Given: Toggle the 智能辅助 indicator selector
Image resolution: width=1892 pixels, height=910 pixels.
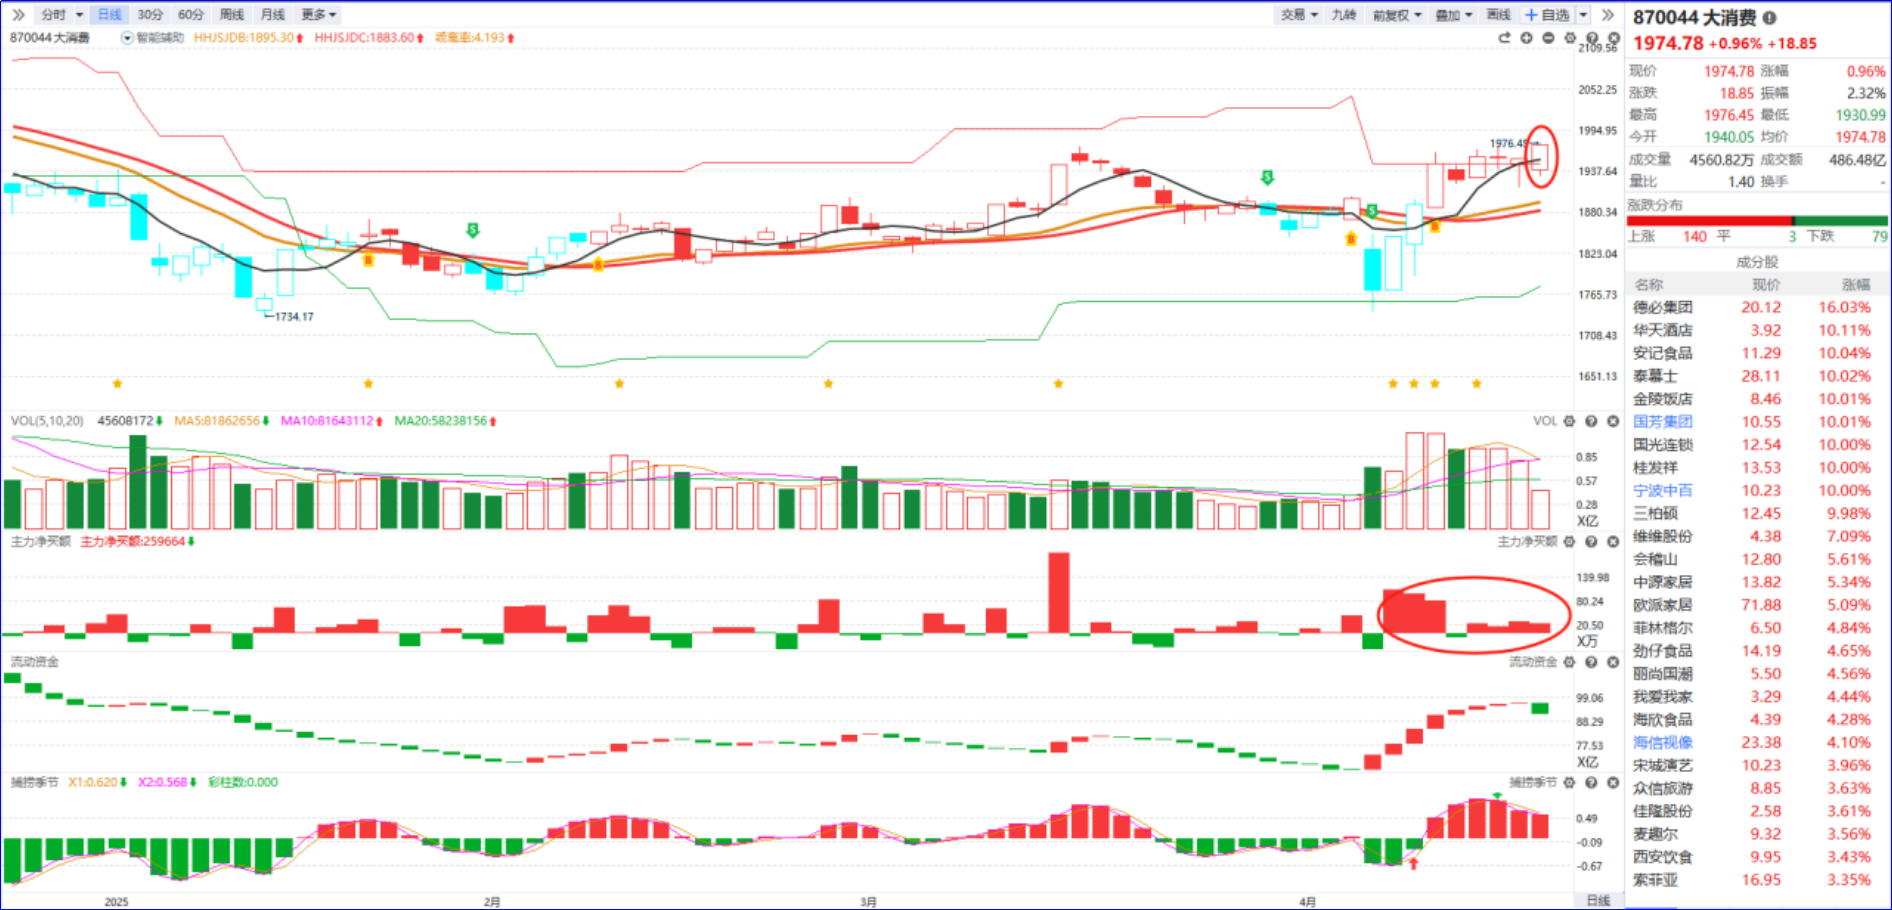Looking at the screenshot, I should coord(127,38).
